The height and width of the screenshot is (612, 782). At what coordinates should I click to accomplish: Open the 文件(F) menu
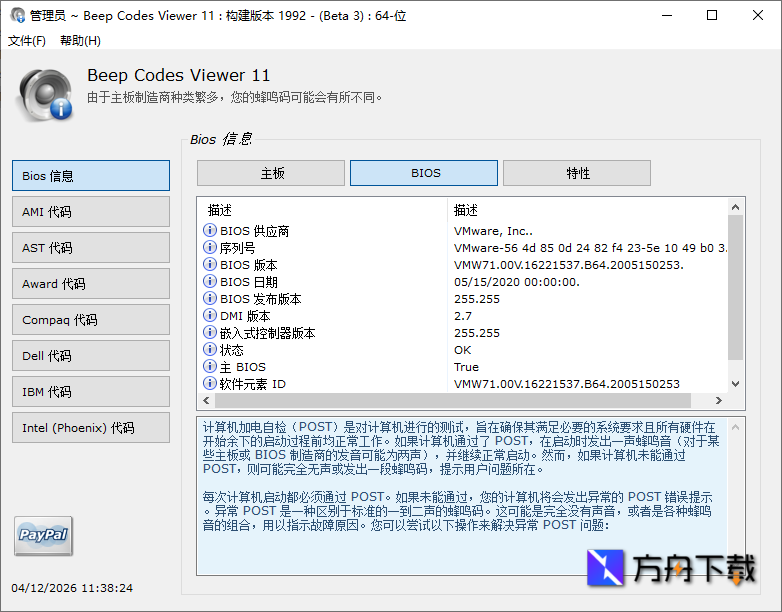[x=27, y=40]
